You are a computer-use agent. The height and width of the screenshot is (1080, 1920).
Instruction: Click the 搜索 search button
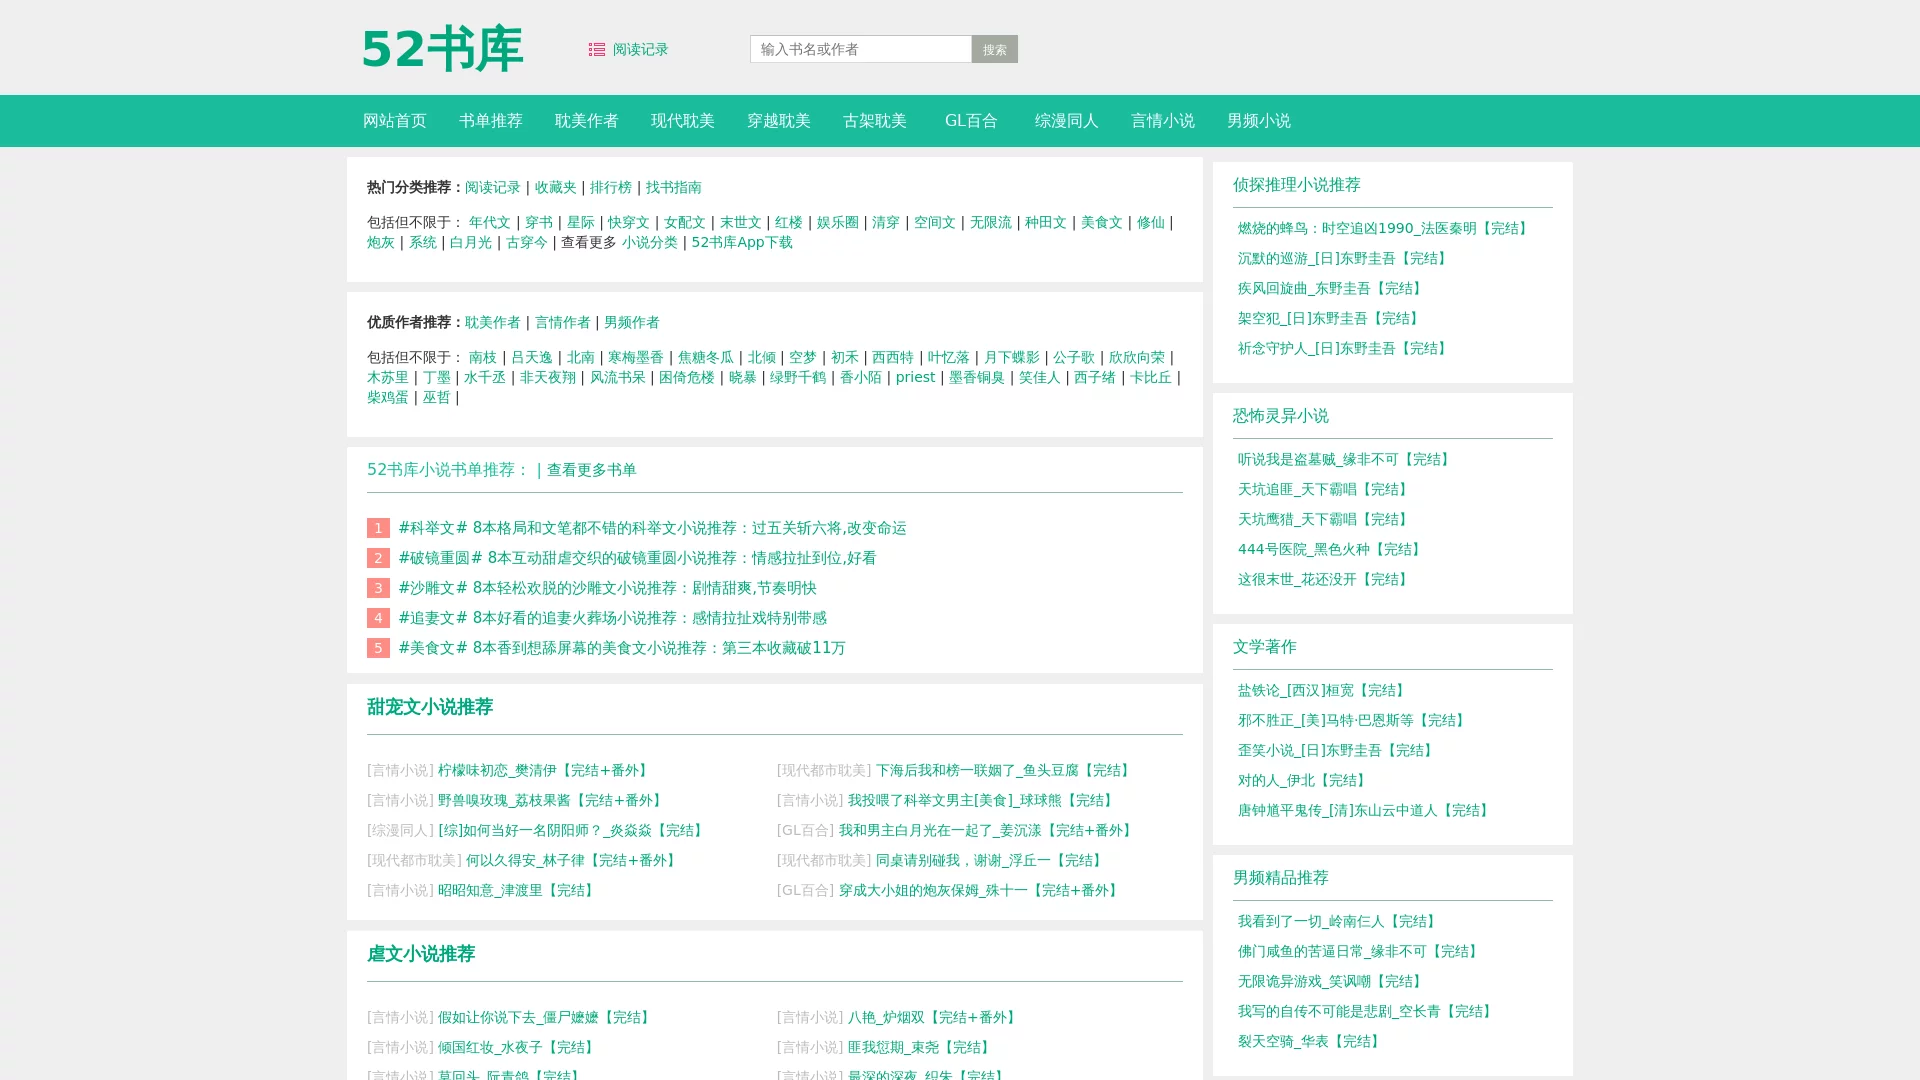[x=994, y=49]
